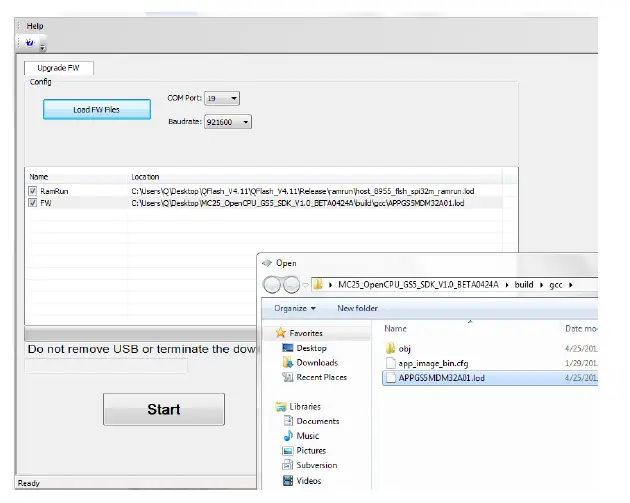Click the download progress bar
The image size is (630, 503).
pyautogui.click(x=141, y=333)
